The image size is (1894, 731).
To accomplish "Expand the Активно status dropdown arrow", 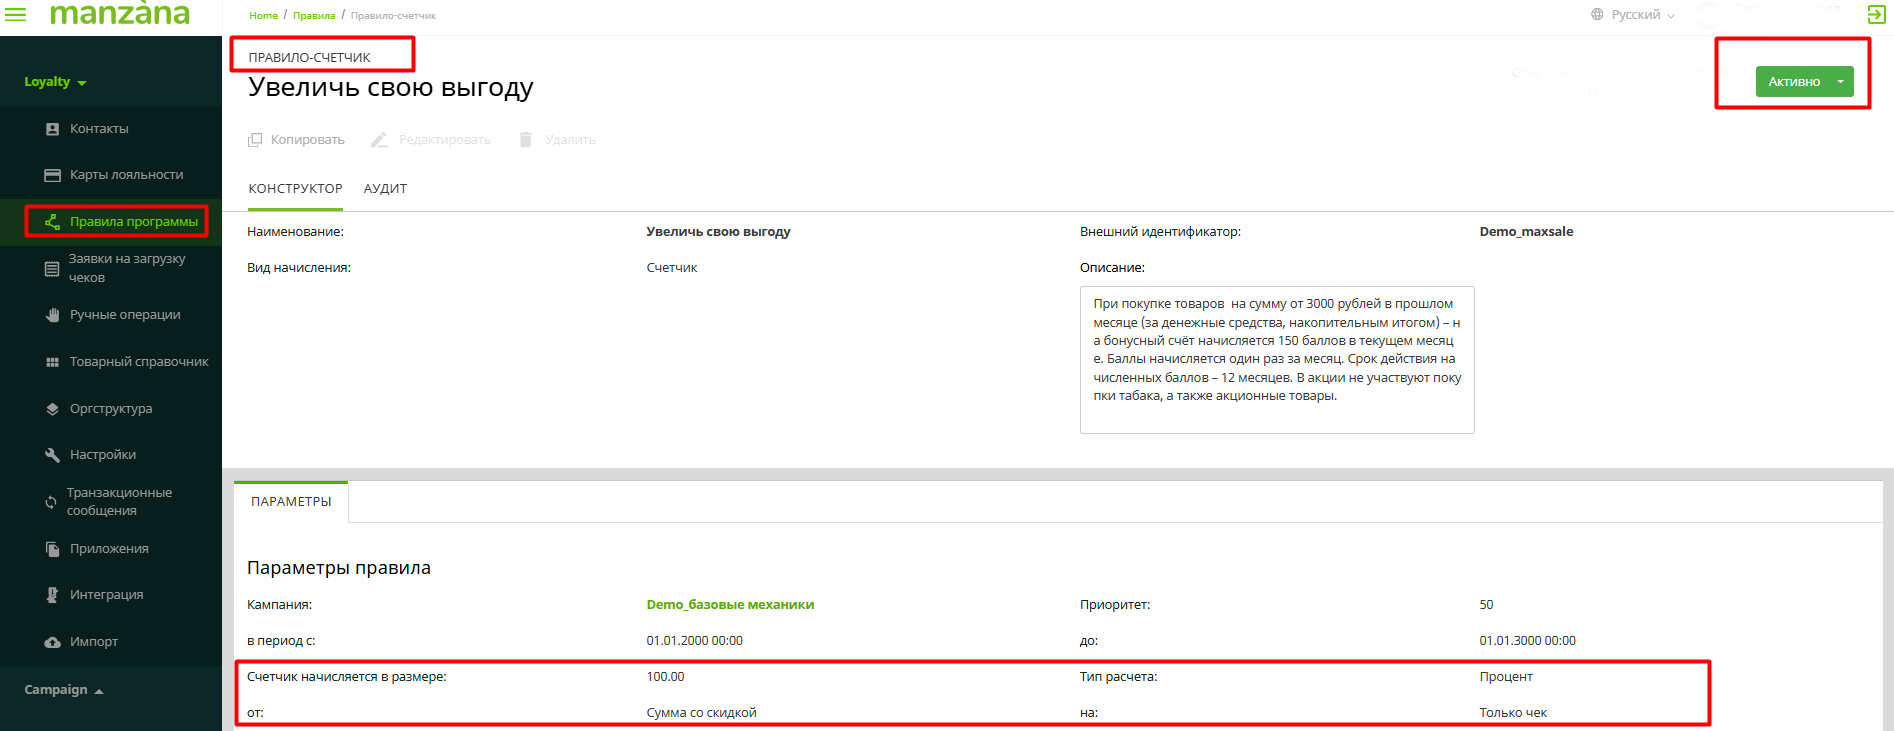I will coord(1840,82).
